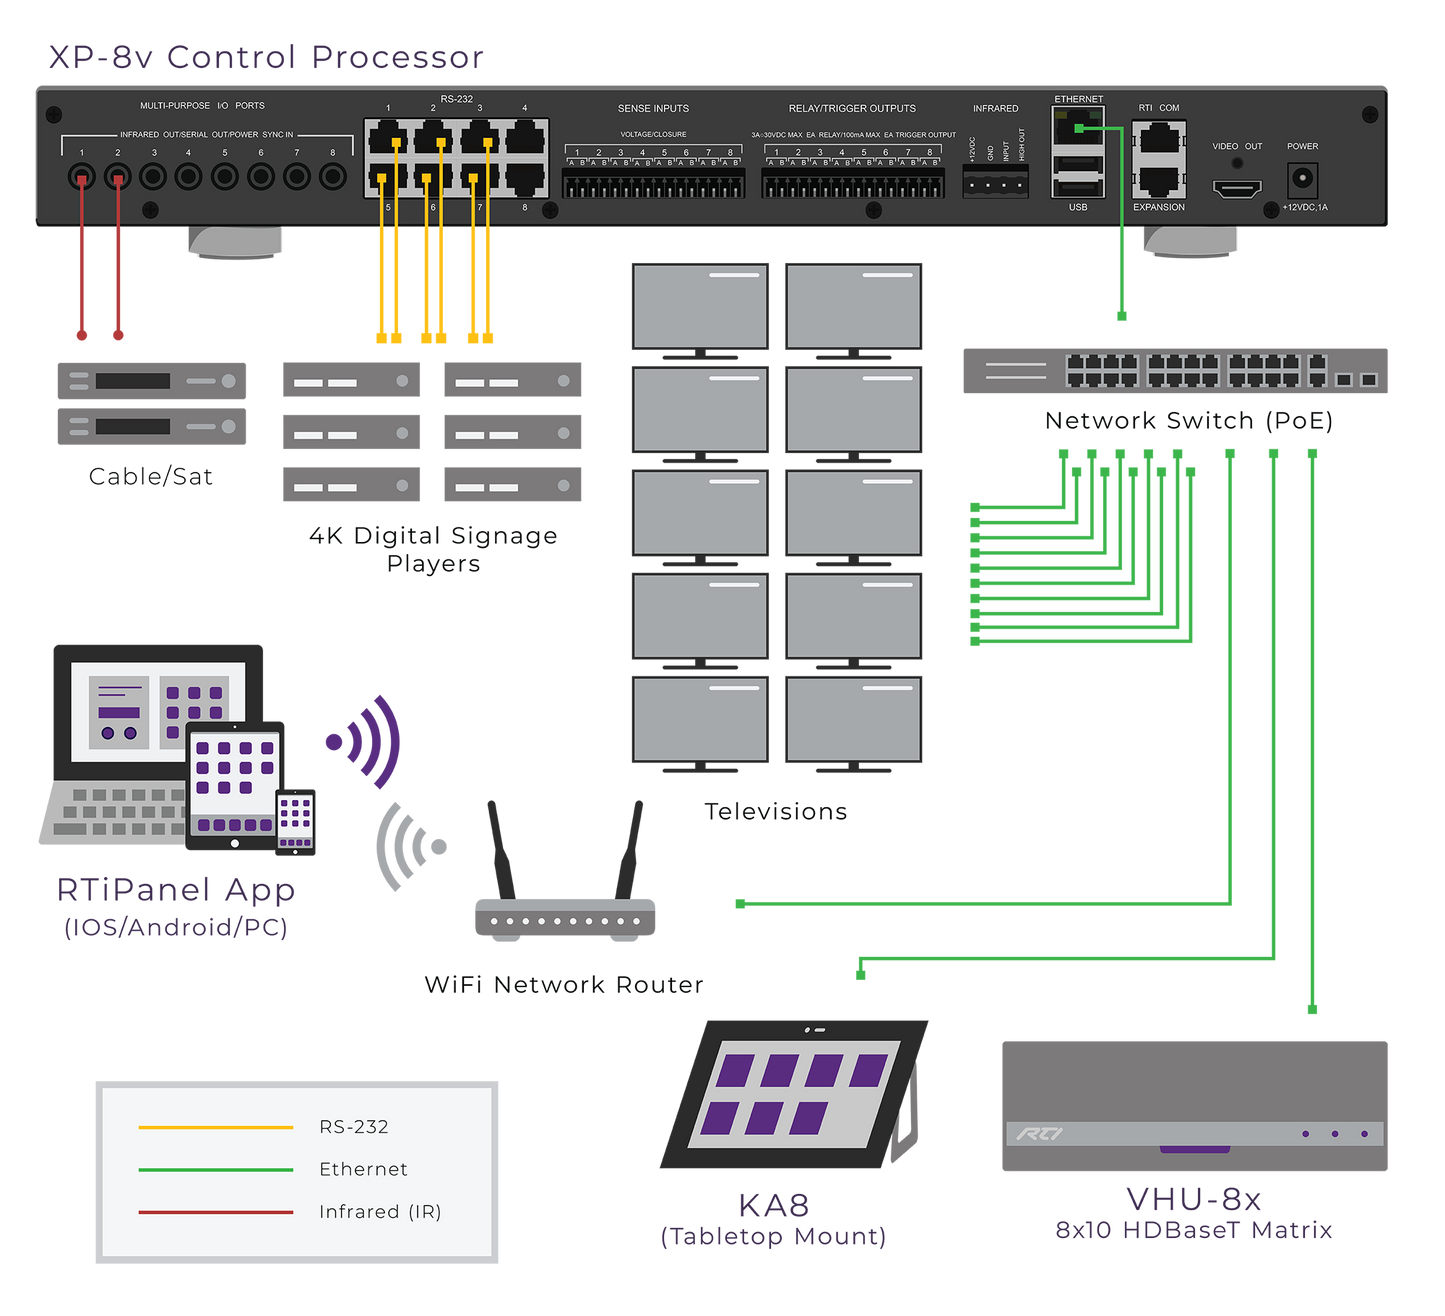Click RS-232 port 4 on the processor

(x=525, y=137)
